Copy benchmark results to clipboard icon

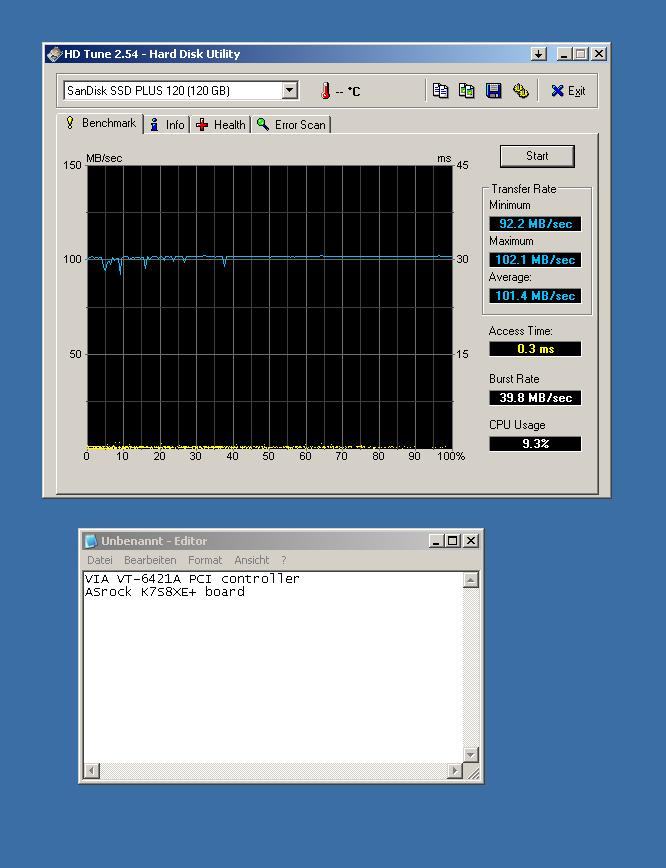(x=440, y=90)
